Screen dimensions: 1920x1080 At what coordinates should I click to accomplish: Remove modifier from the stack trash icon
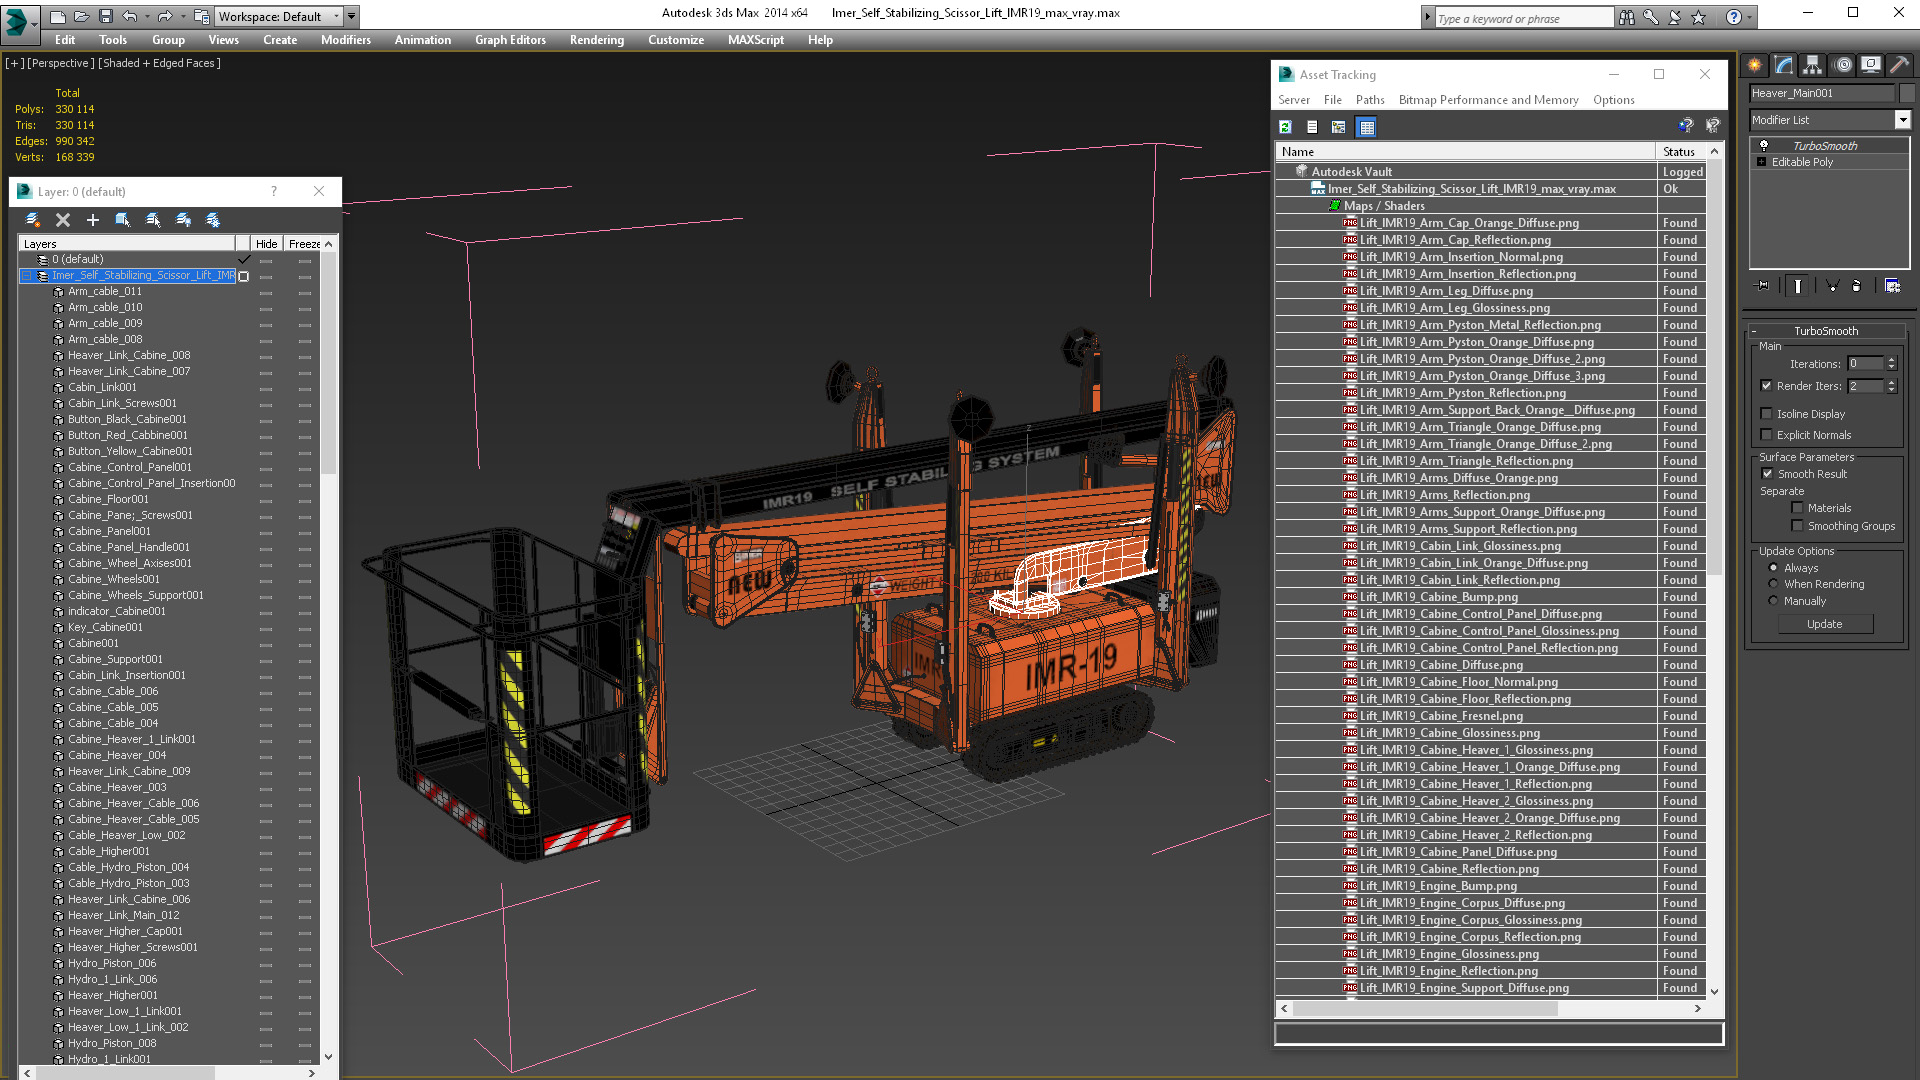[1857, 286]
